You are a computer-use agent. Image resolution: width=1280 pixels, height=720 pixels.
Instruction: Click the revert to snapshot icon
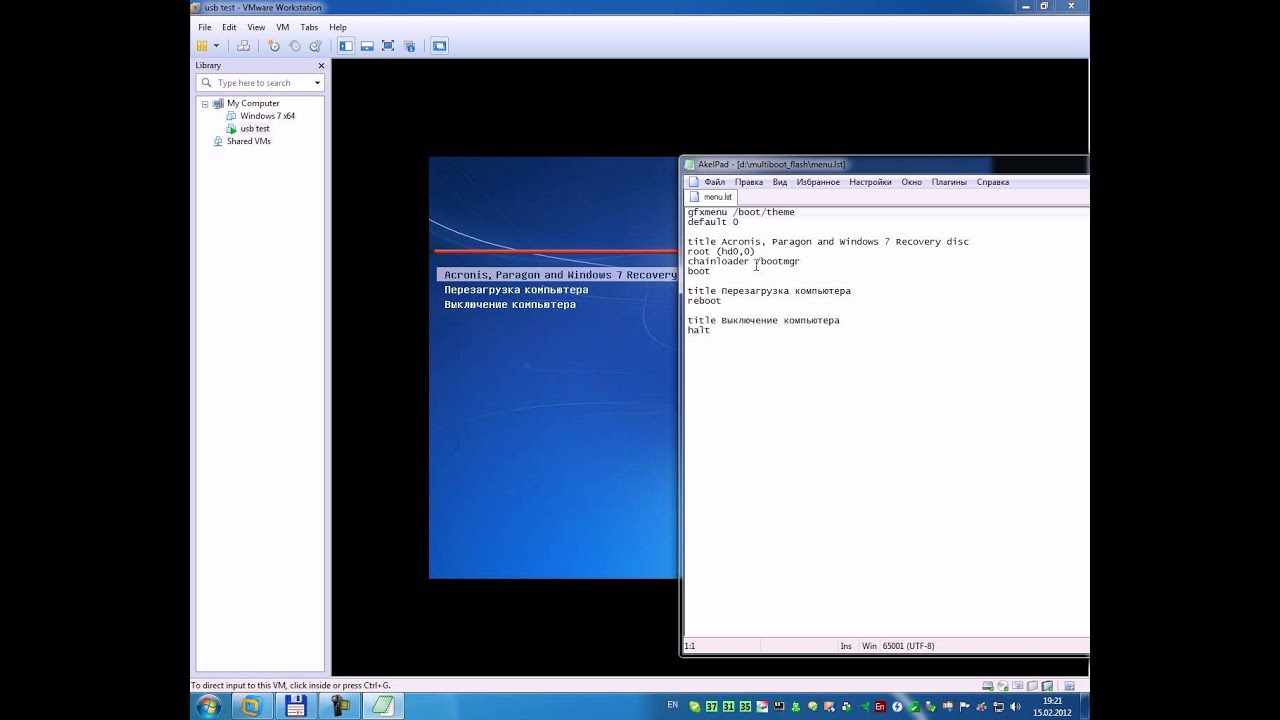pyautogui.click(x=295, y=46)
